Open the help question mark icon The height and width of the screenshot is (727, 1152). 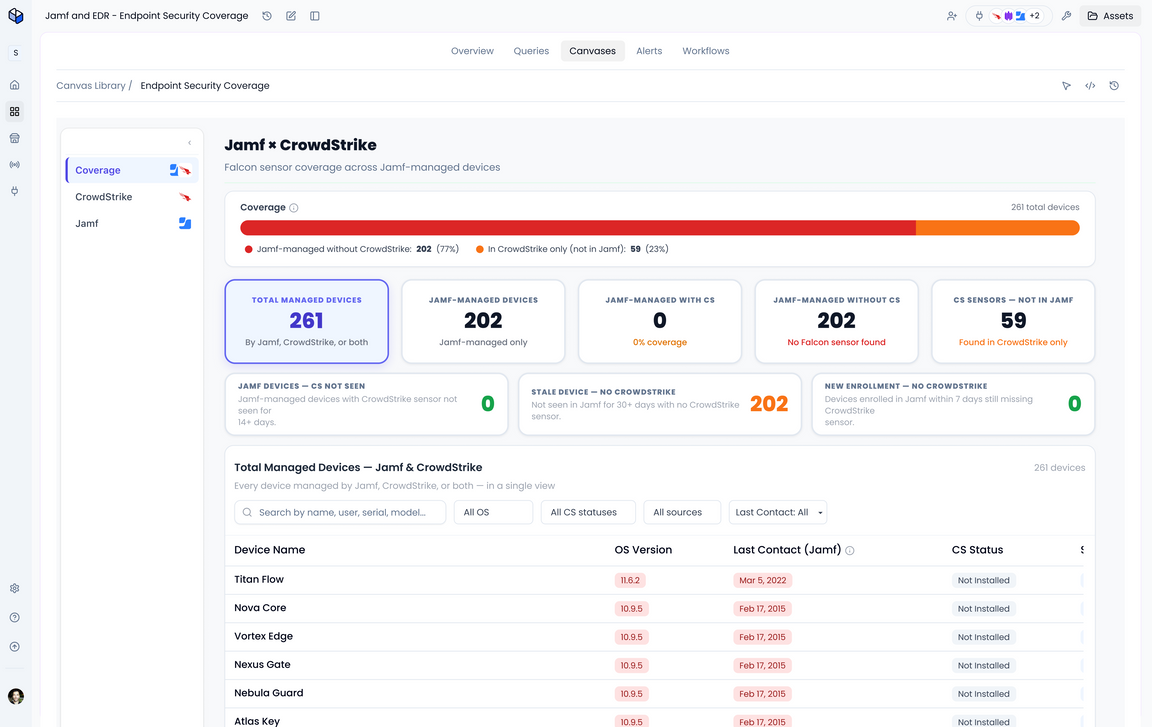(15, 618)
